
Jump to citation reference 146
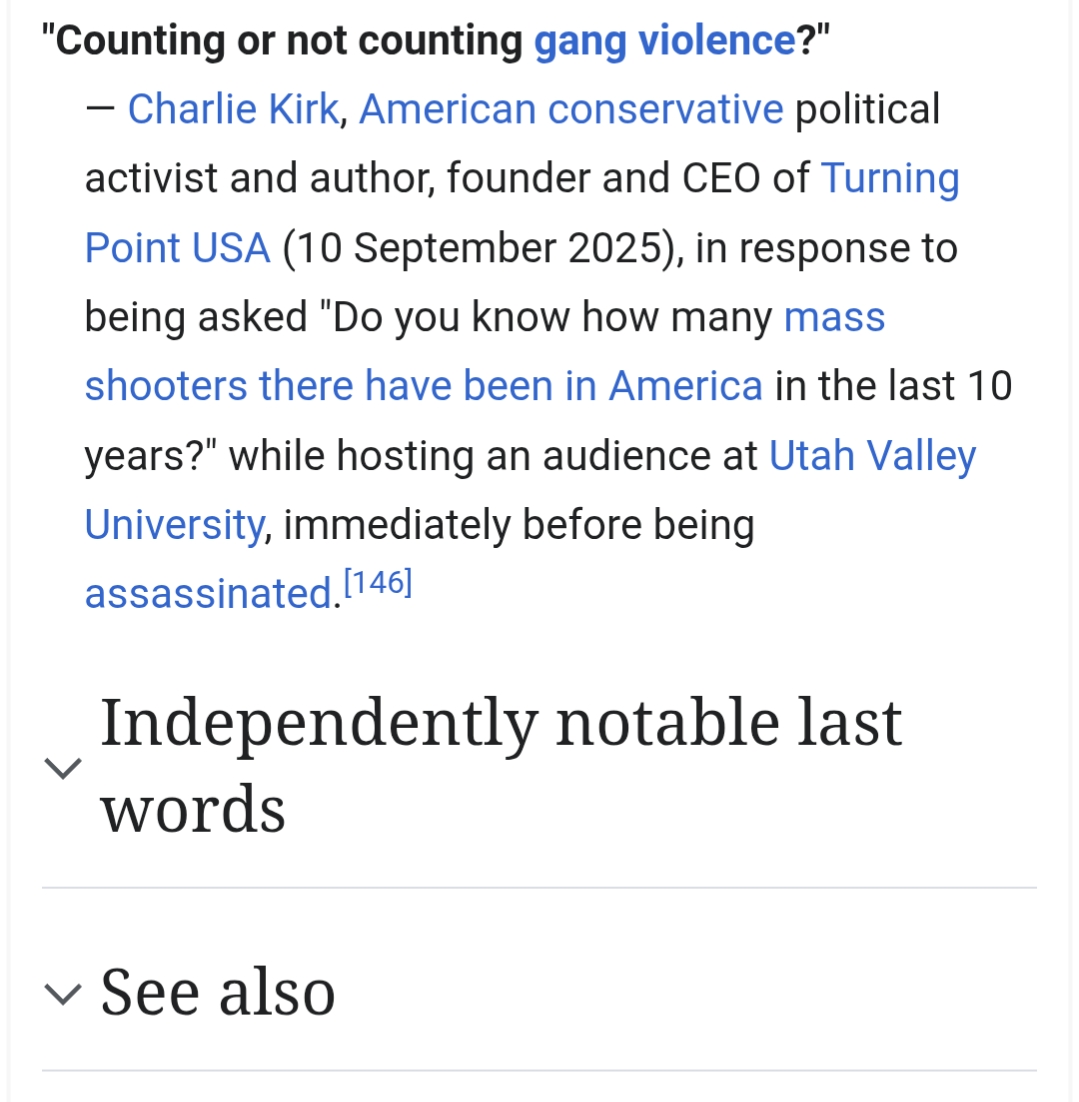tap(377, 583)
